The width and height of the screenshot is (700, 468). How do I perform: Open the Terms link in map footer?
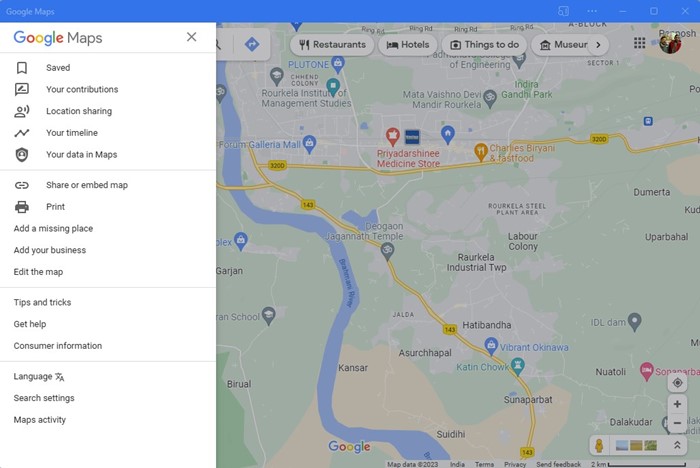[x=484, y=464]
